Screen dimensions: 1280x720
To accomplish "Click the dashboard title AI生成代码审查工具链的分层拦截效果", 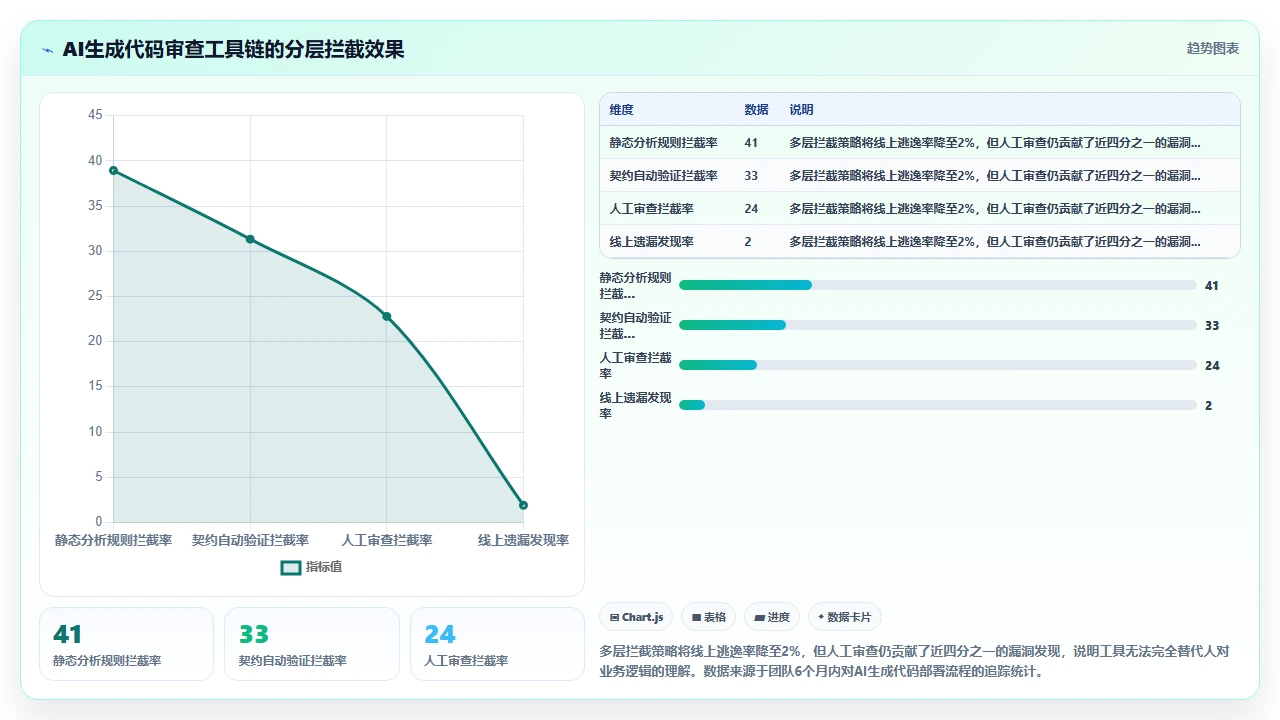I will point(233,49).
